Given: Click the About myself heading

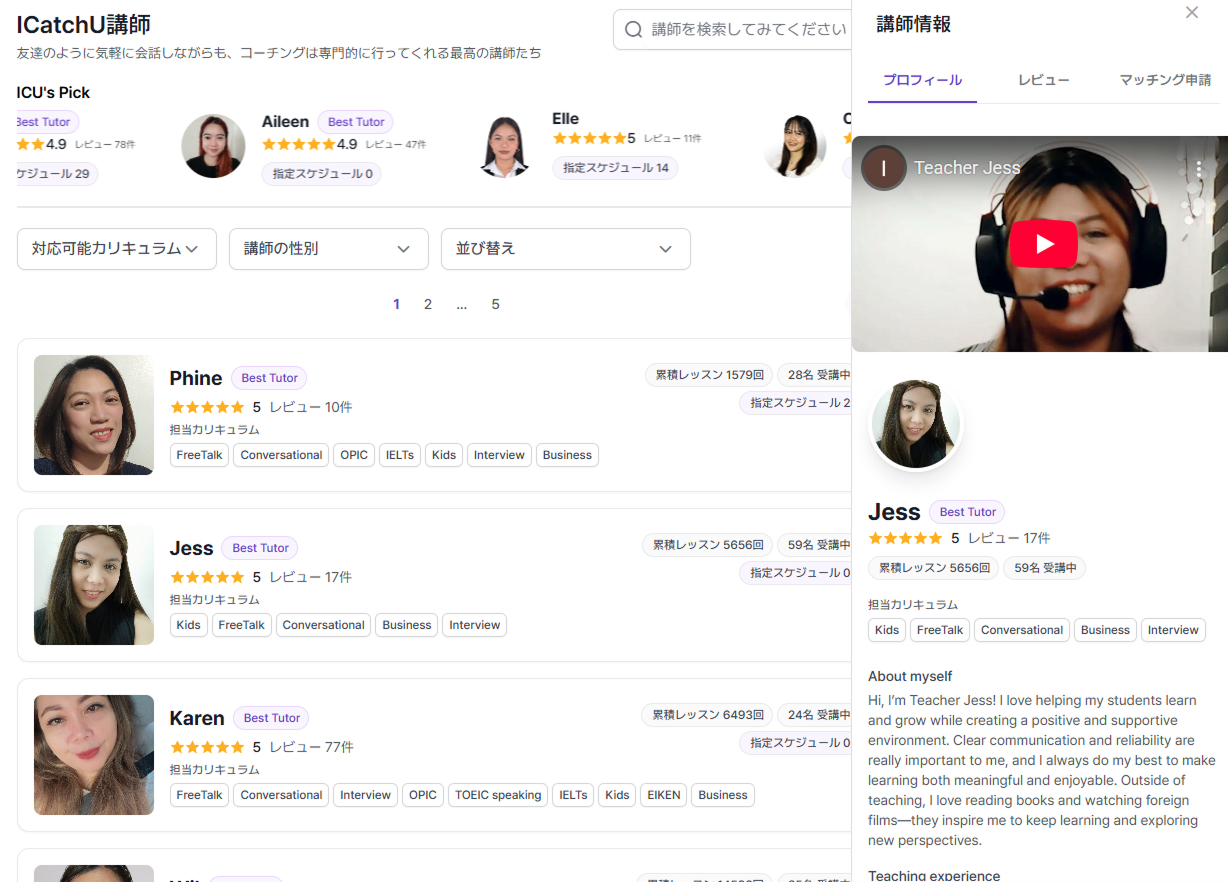Looking at the screenshot, I should point(910,676).
